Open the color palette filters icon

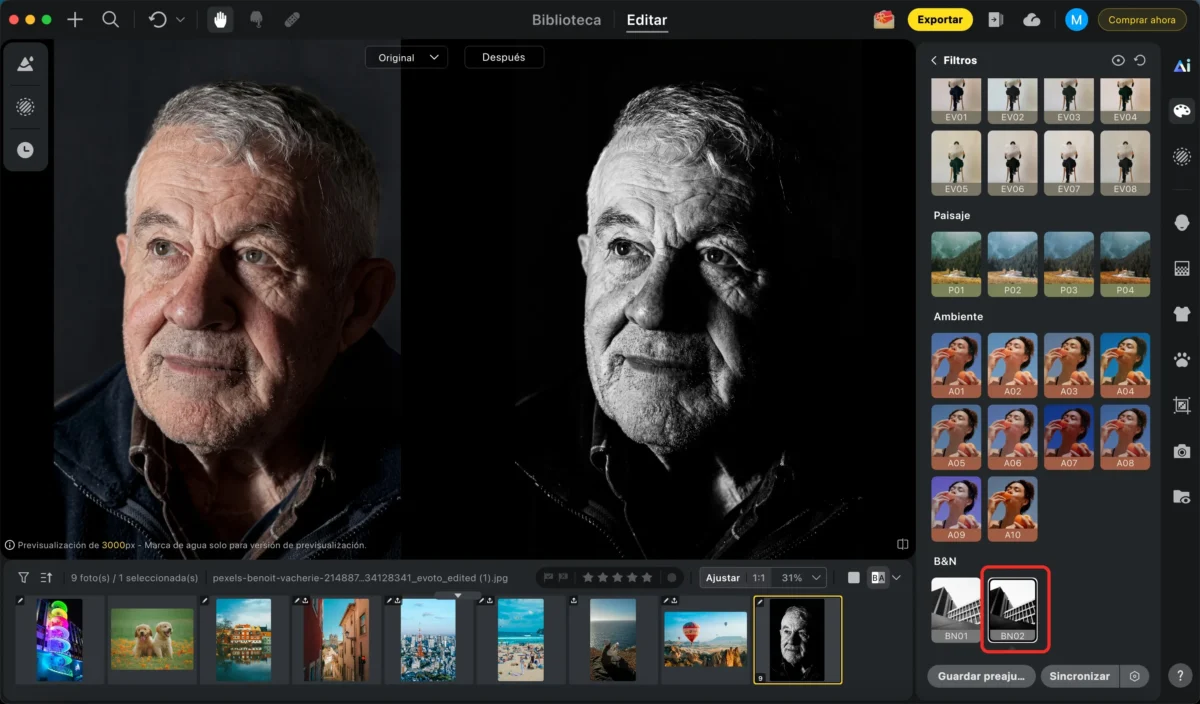click(1182, 111)
